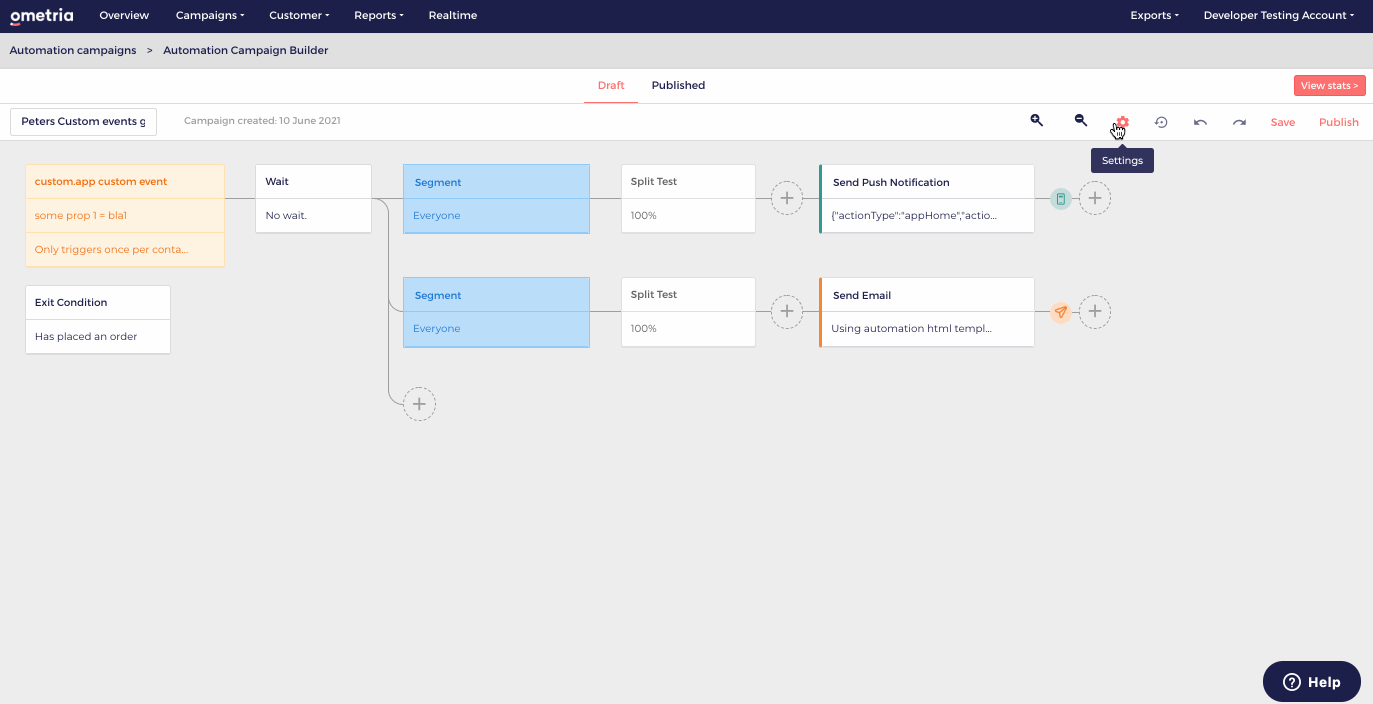This screenshot has width=1373, height=704.
Task: Go to Overview page
Action: coord(124,16)
